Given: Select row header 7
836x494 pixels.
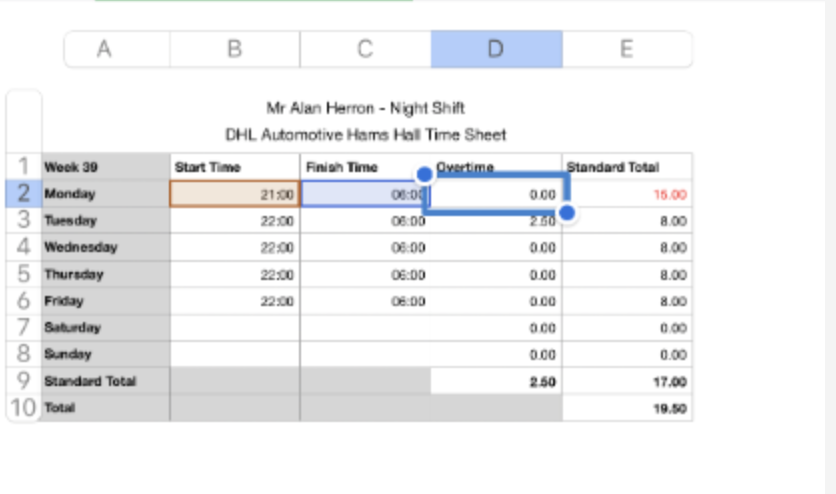Looking at the screenshot, I should tap(23, 328).
